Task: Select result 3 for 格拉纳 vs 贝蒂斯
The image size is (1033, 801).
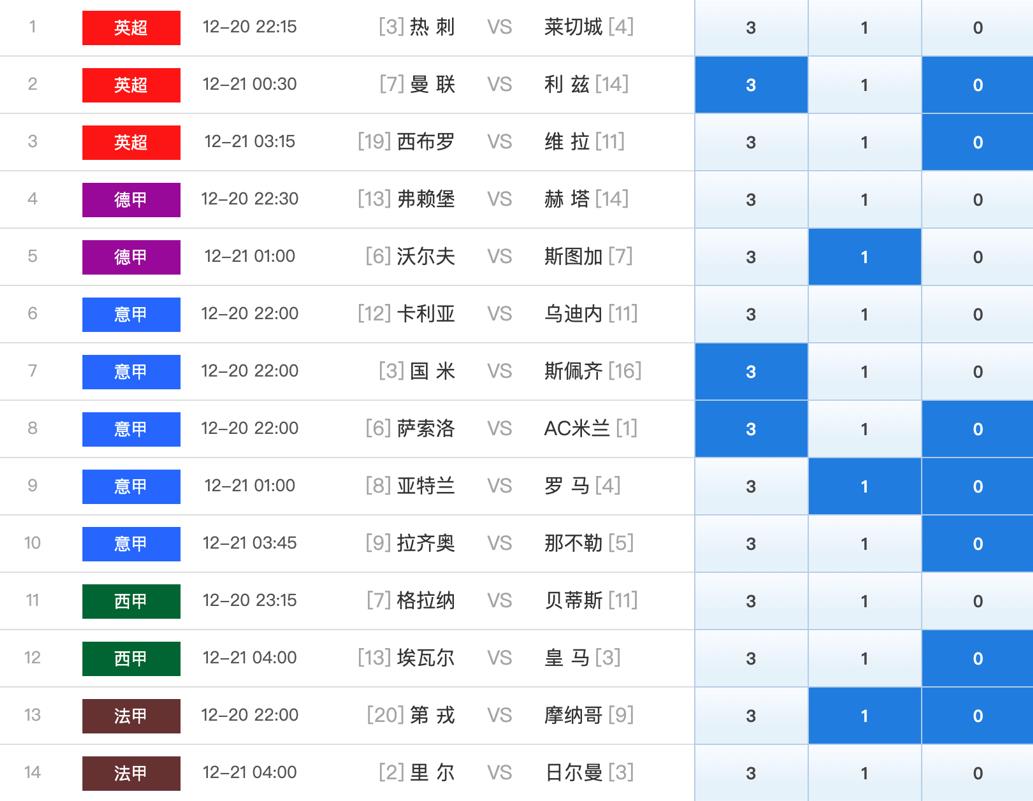Action: [751, 601]
